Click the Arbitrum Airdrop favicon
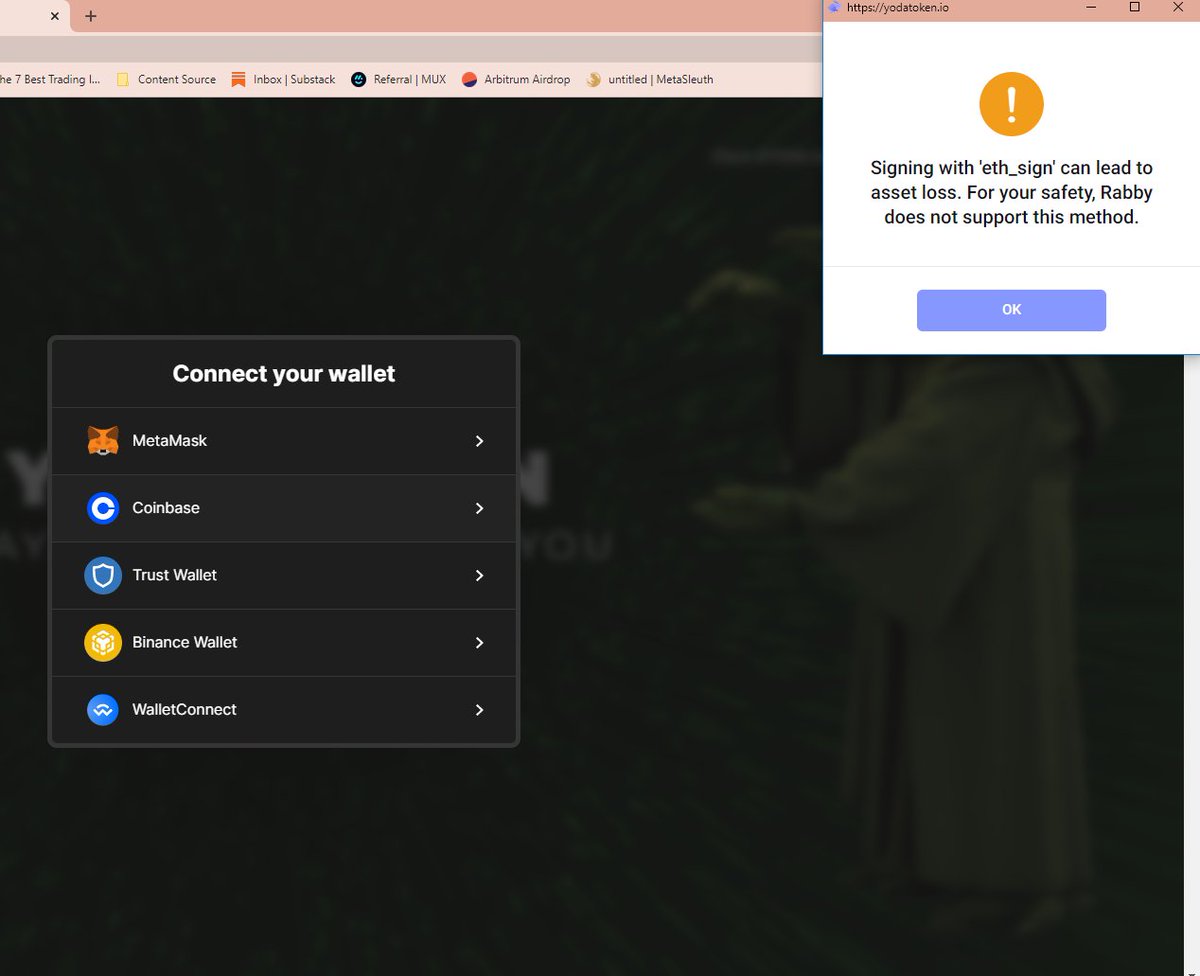The height and width of the screenshot is (976, 1200). point(469,80)
